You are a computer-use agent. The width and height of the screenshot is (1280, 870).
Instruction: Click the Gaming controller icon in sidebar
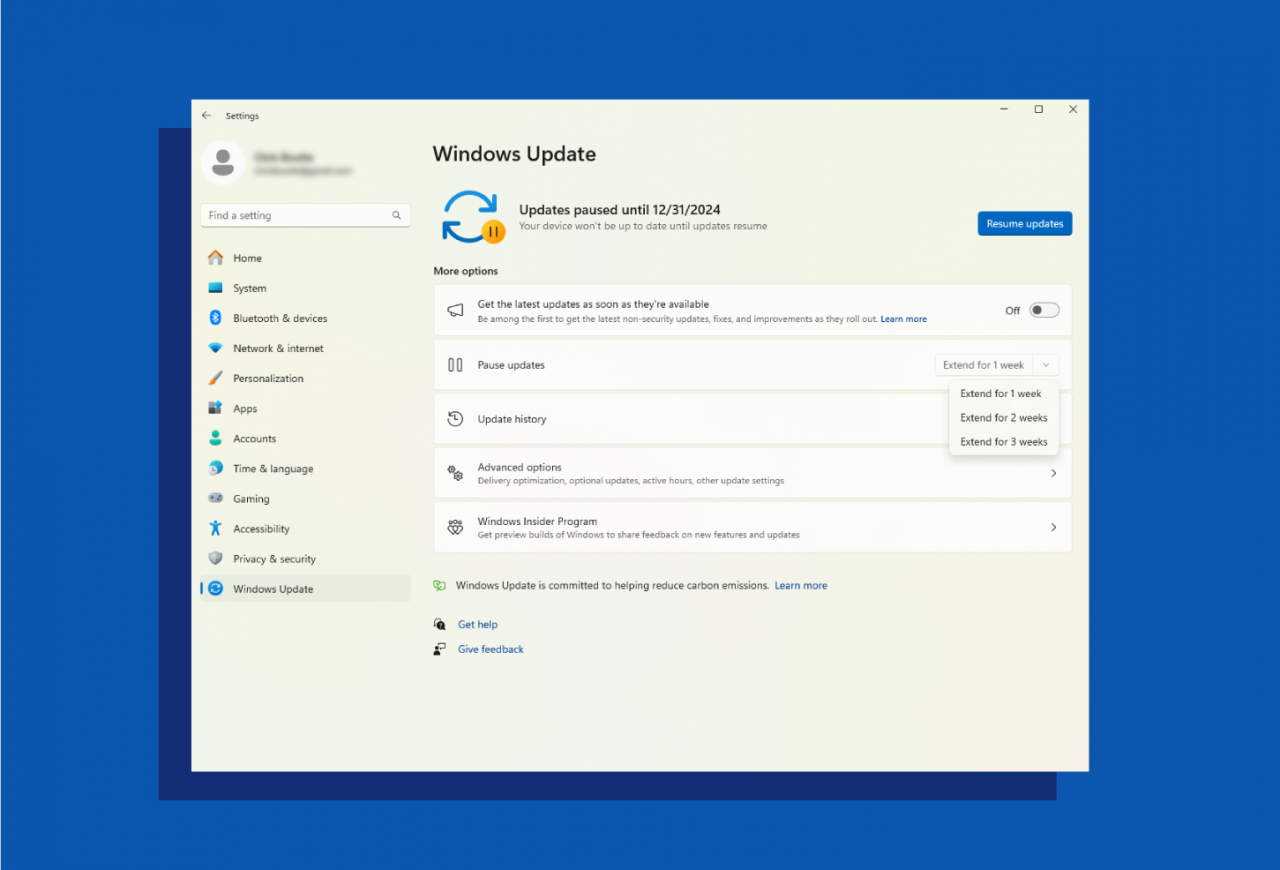click(215, 498)
